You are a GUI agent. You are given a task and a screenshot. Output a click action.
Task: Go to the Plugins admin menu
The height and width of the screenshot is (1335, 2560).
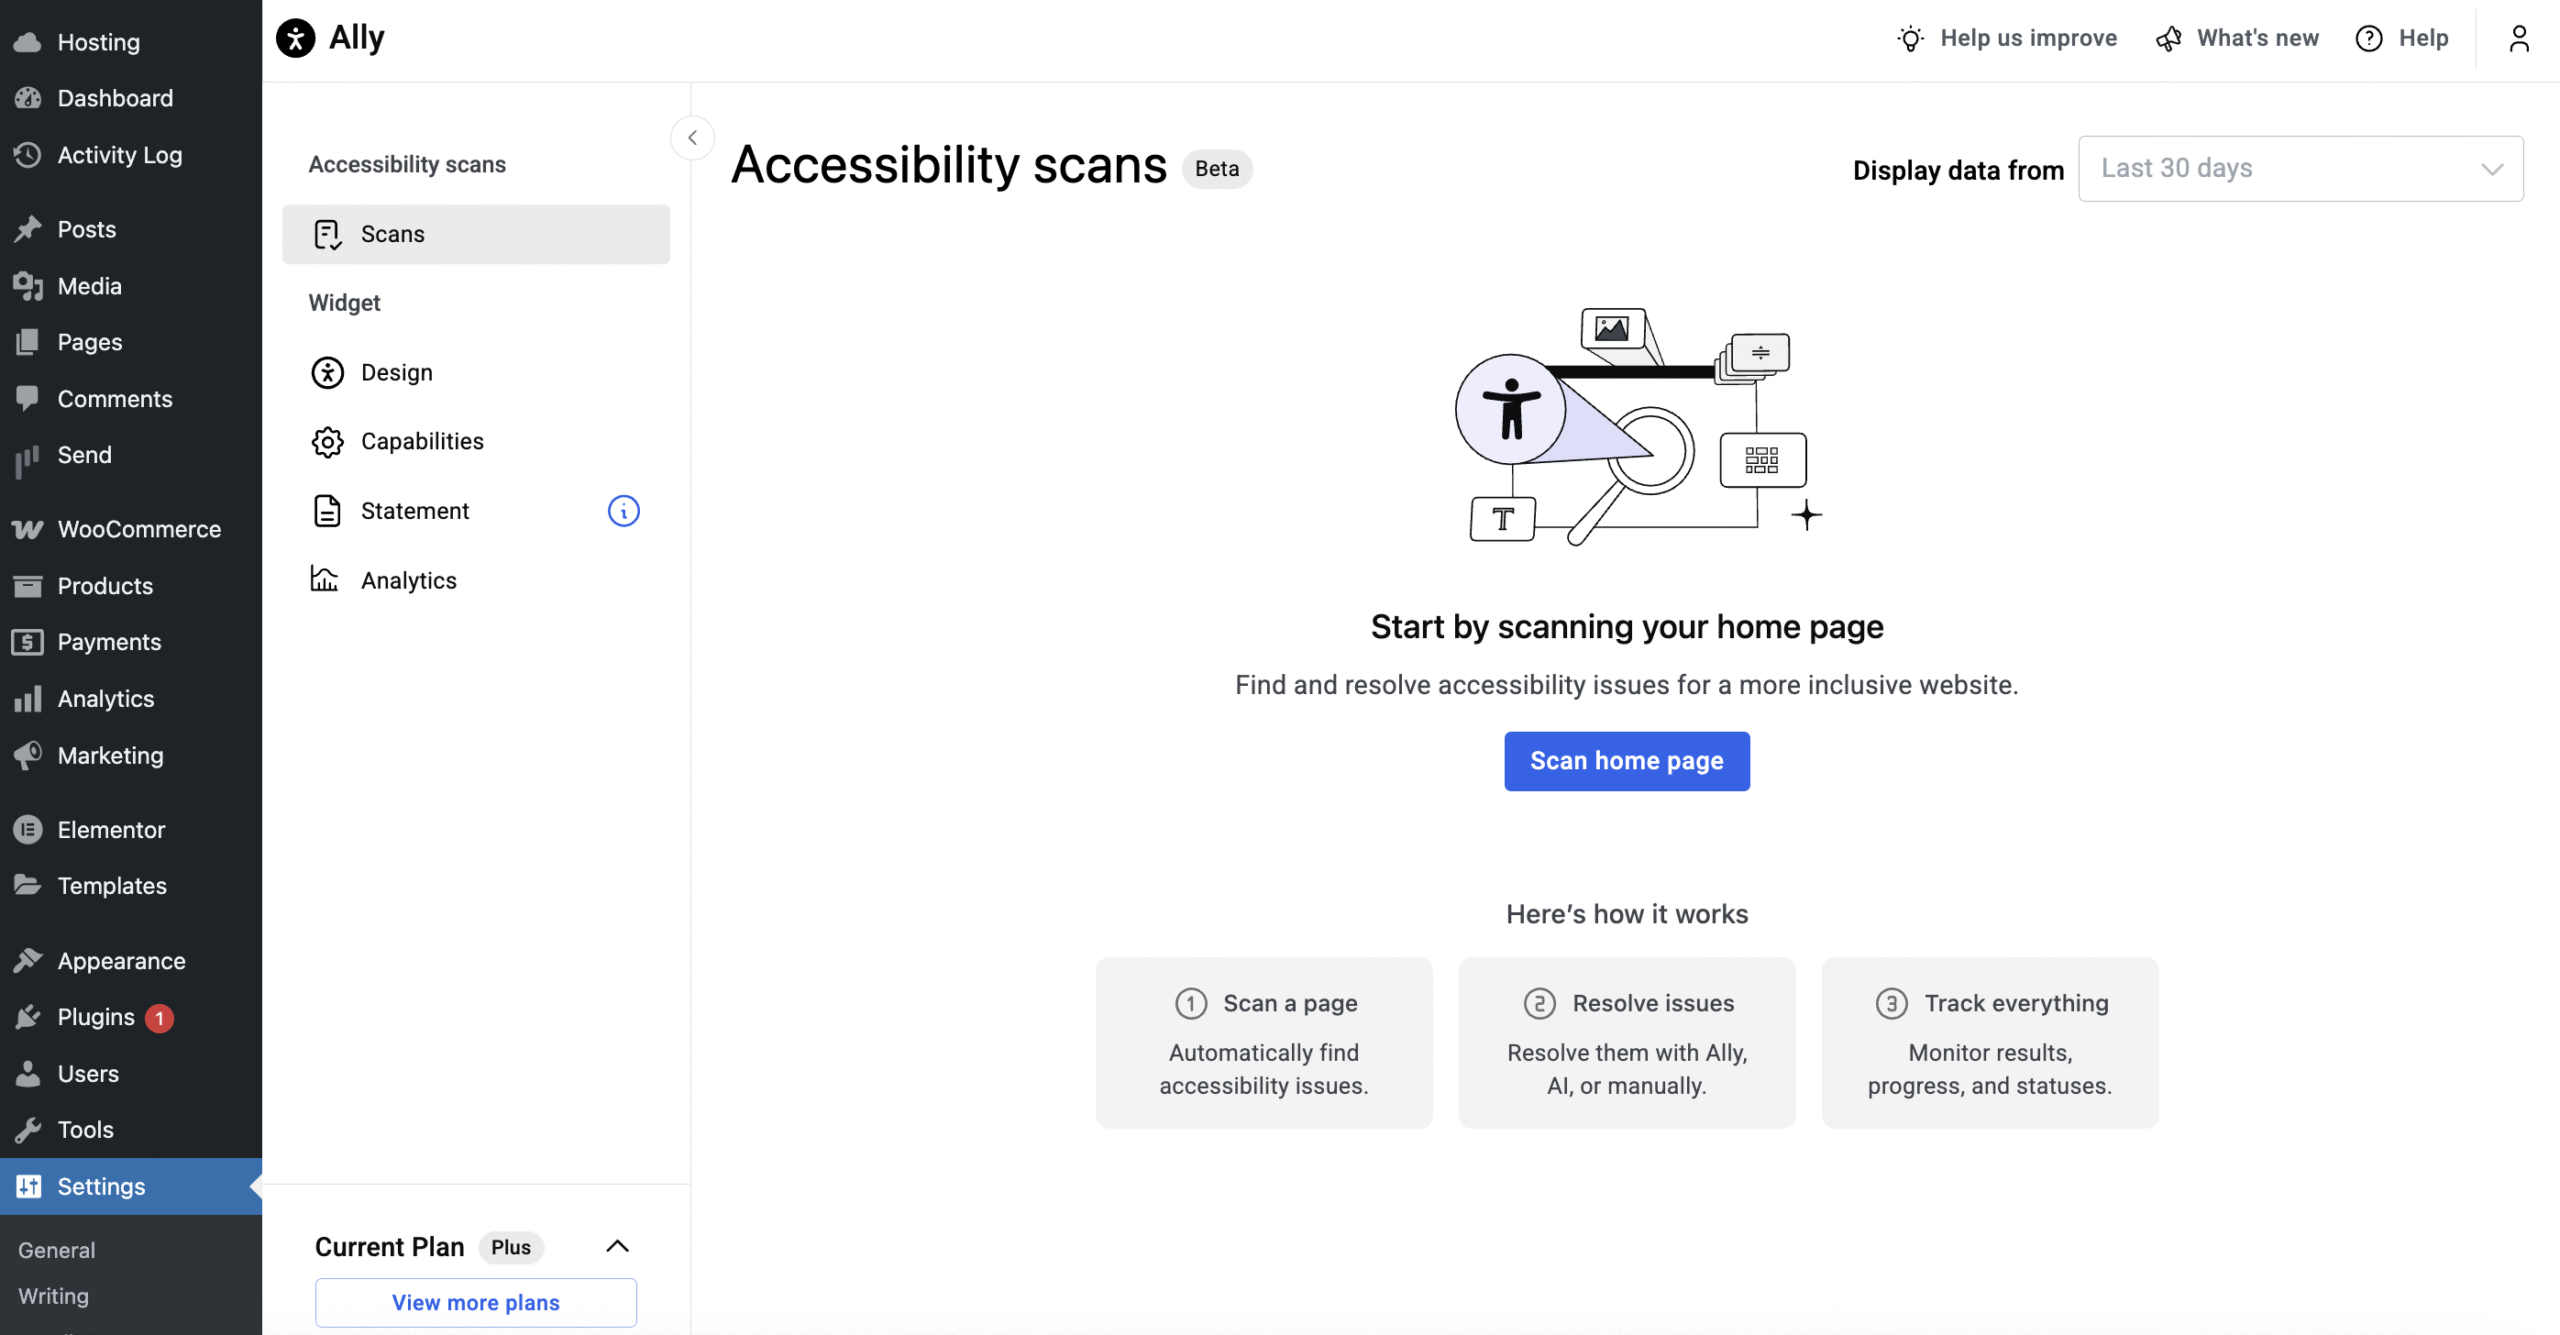(x=96, y=1017)
